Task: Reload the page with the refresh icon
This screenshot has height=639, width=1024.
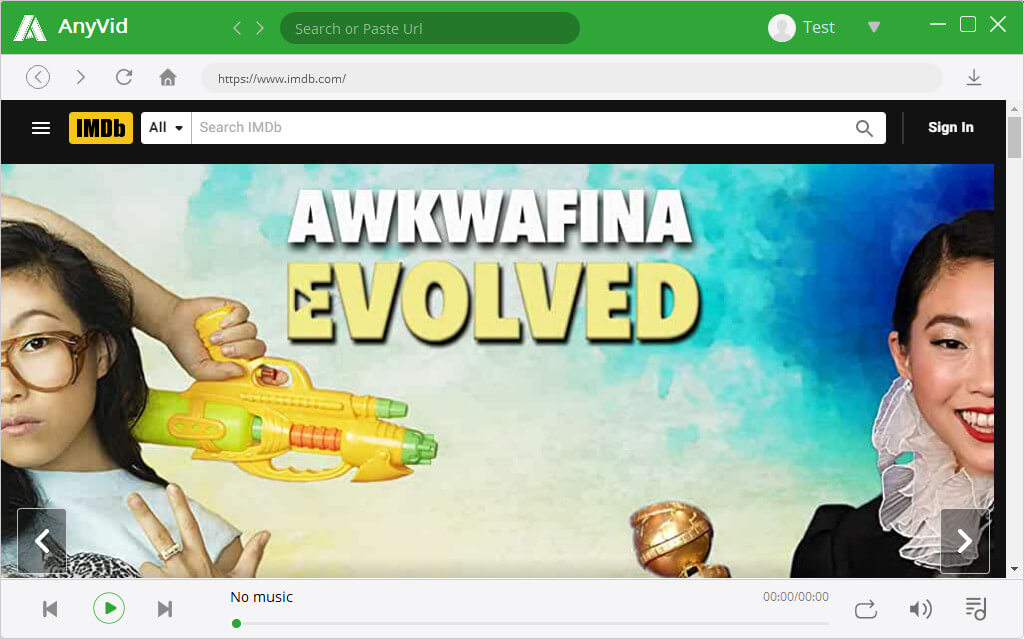Action: pos(124,77)
